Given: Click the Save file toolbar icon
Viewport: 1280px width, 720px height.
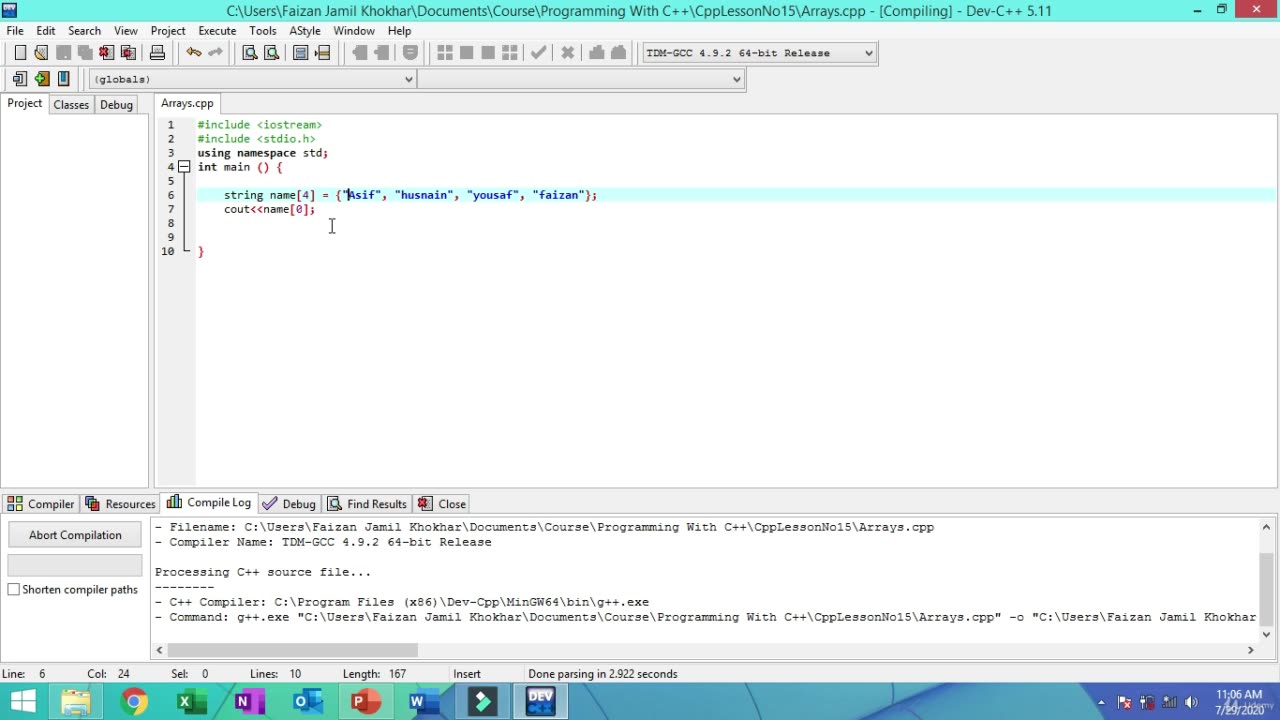Looking at the screenshot, I should (x=63, y=53).
